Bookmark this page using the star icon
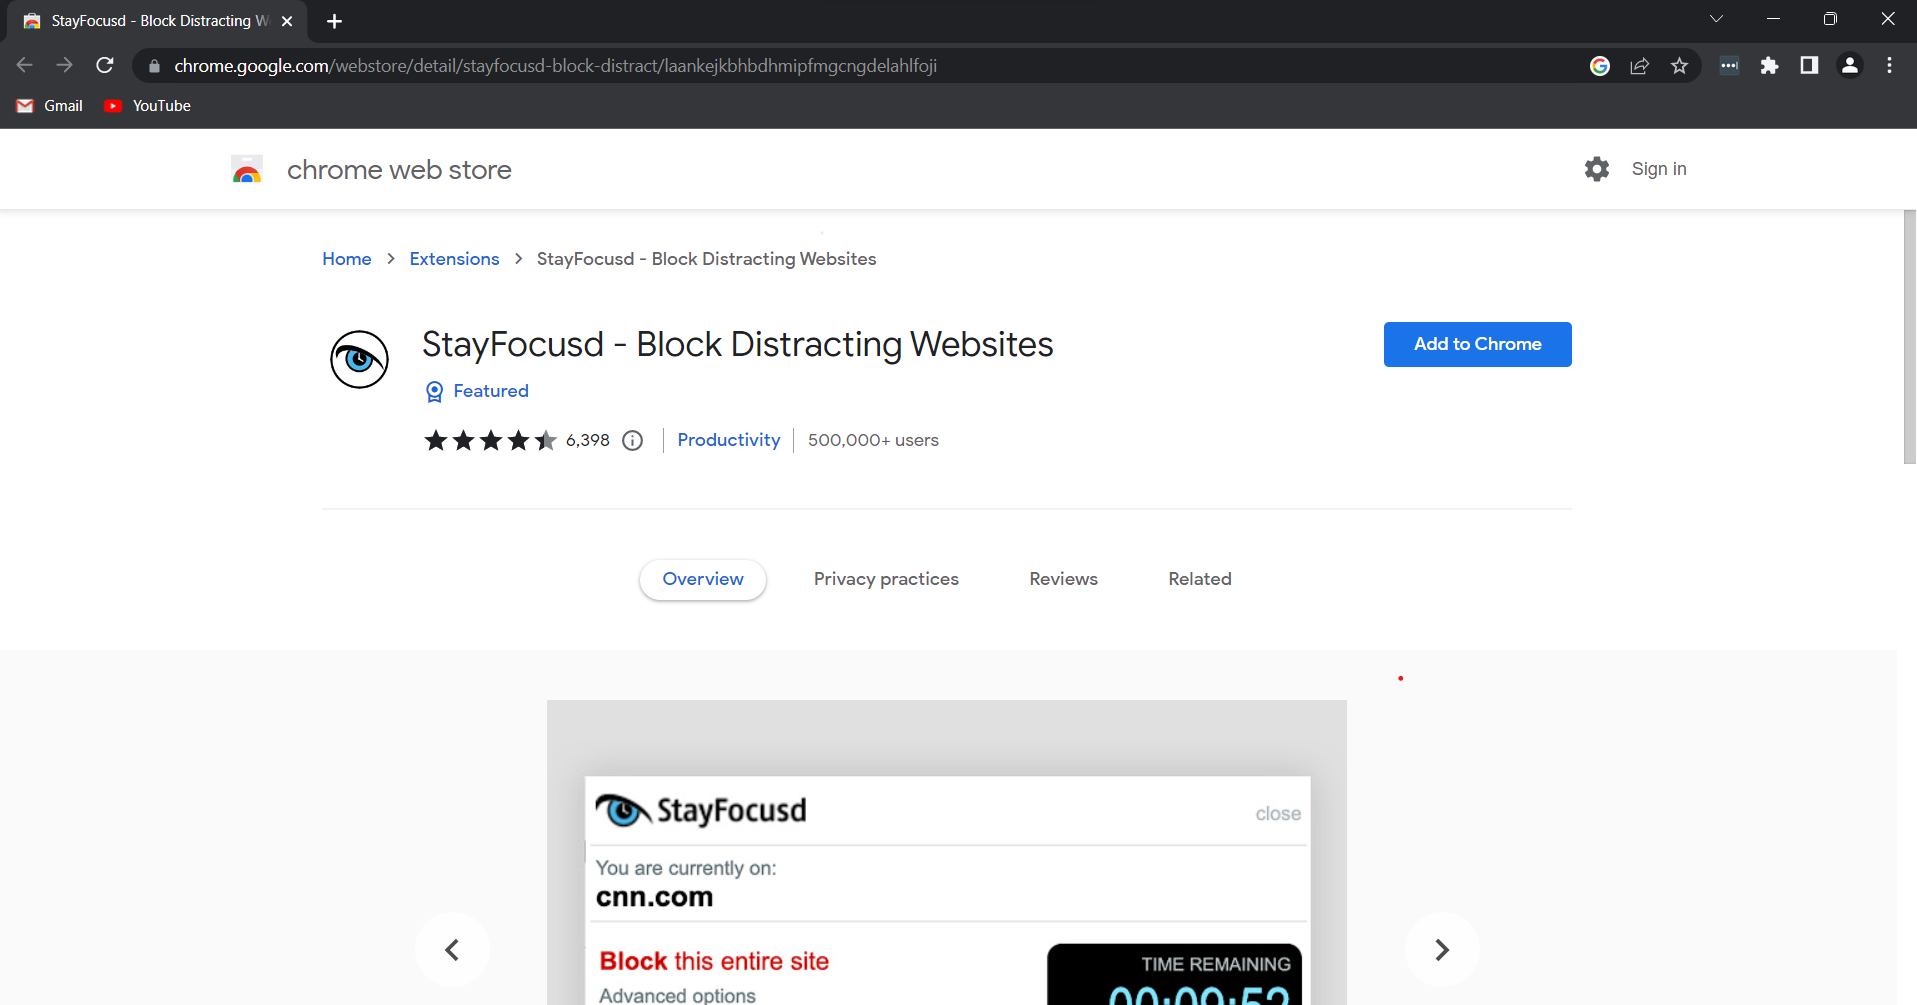The image size is (1917, 1005). point(1680,65)
